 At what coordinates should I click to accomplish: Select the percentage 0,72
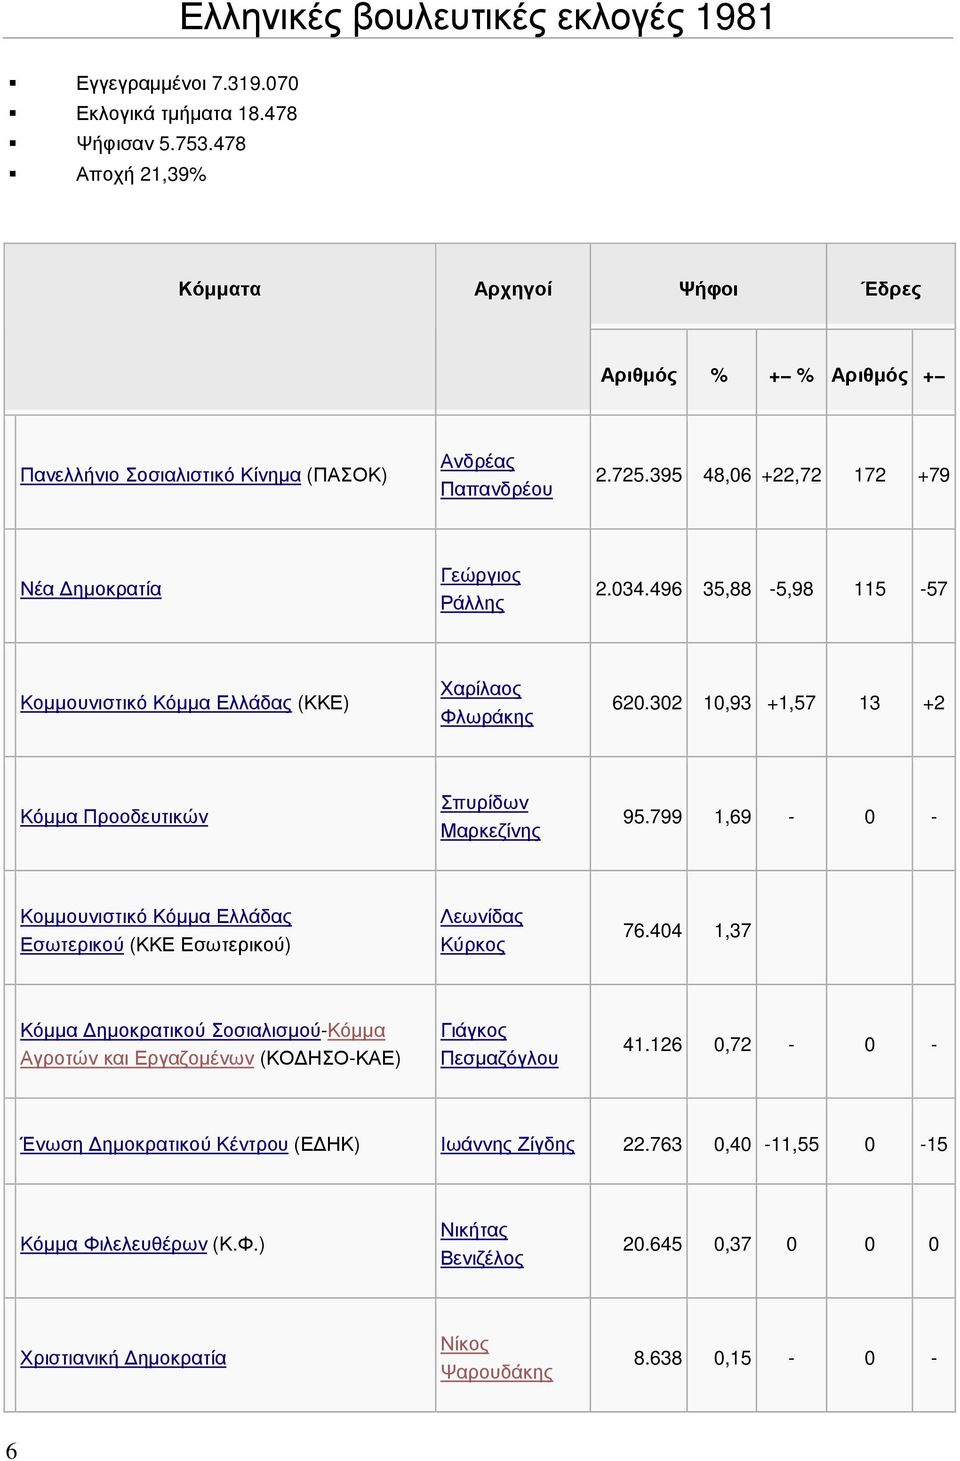tap(732, 1045)
